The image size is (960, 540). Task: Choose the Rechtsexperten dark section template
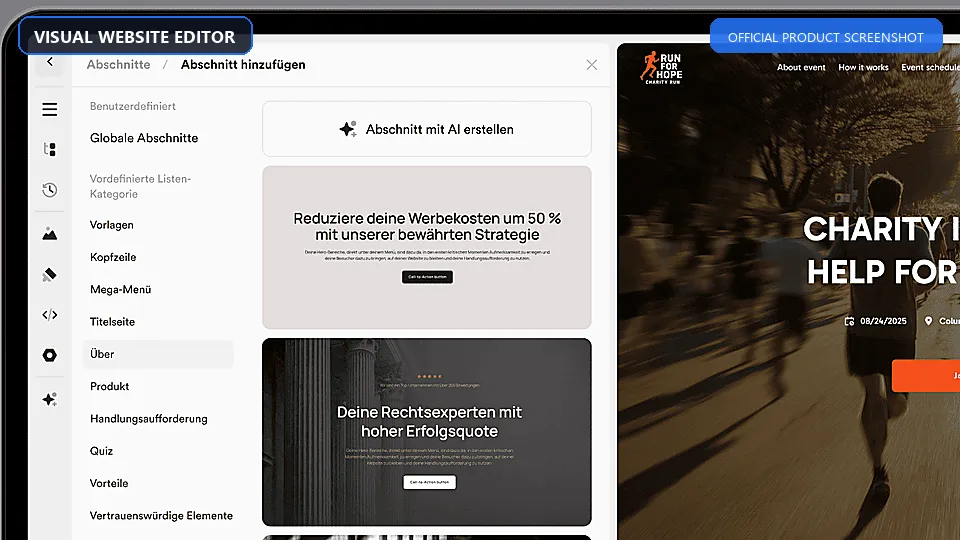pos(427,432)
